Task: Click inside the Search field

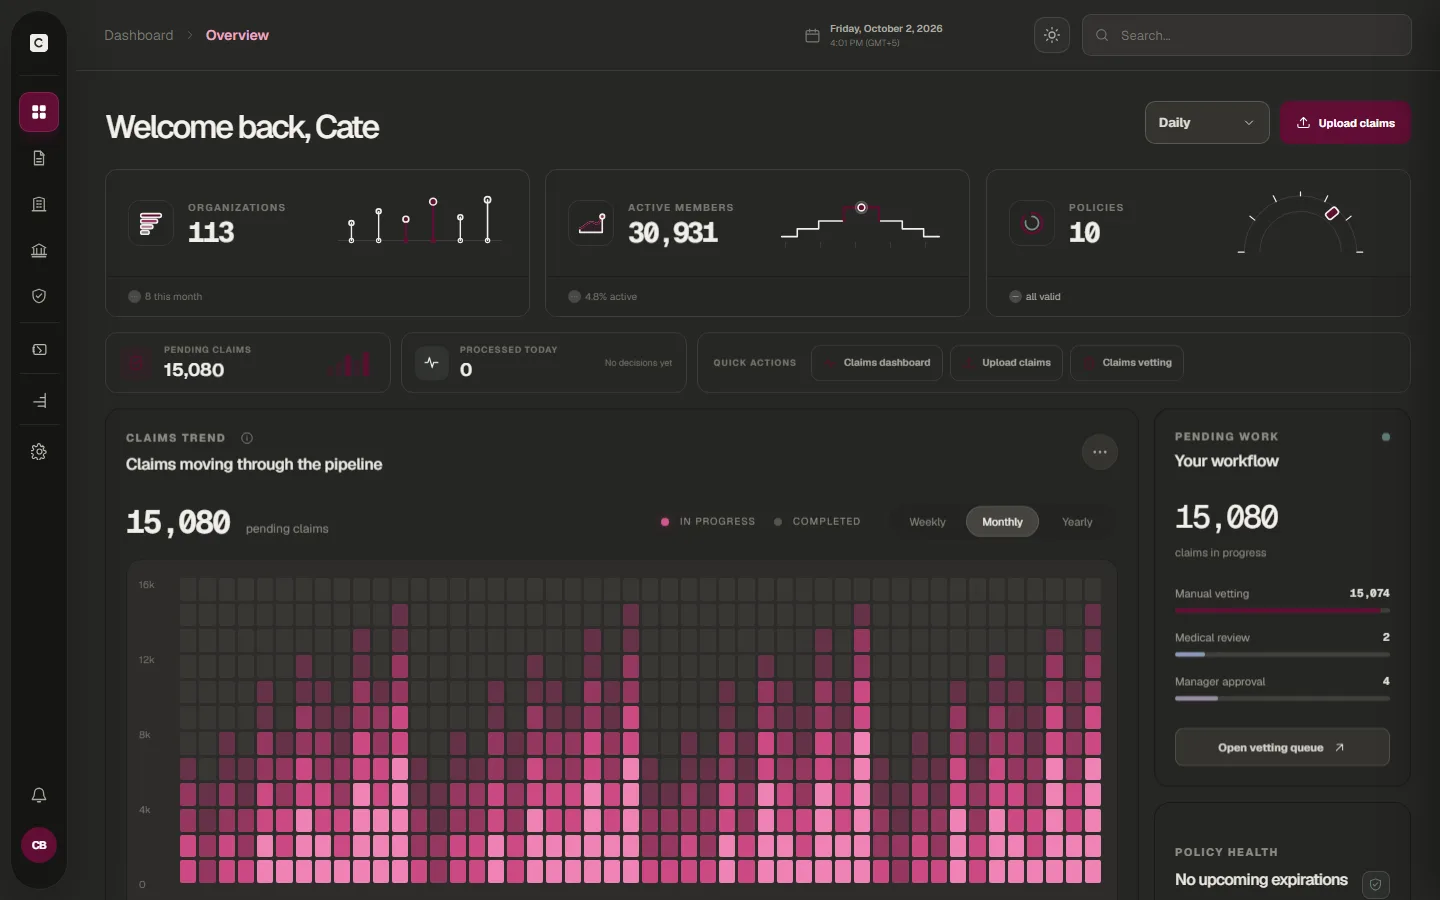Action: 1247,35
